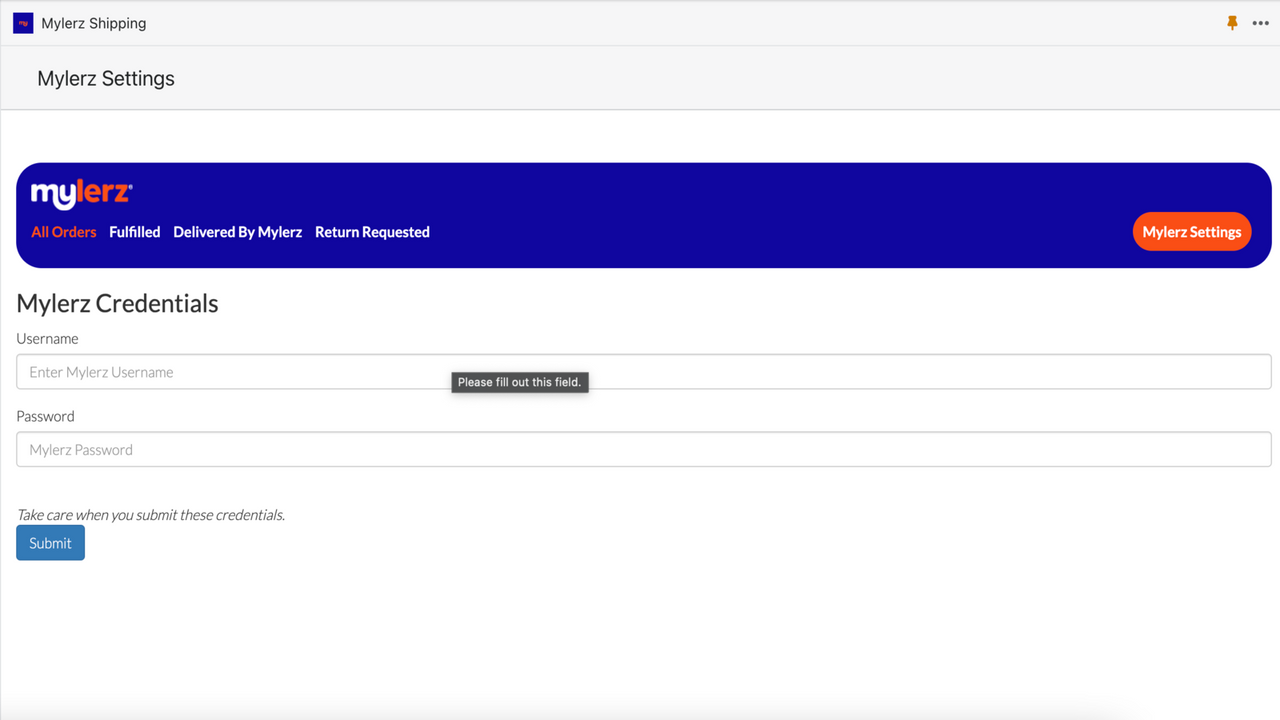This screenshot has width=1280, height=720.
Task: Click the Password field label
Action: [45, 416]
